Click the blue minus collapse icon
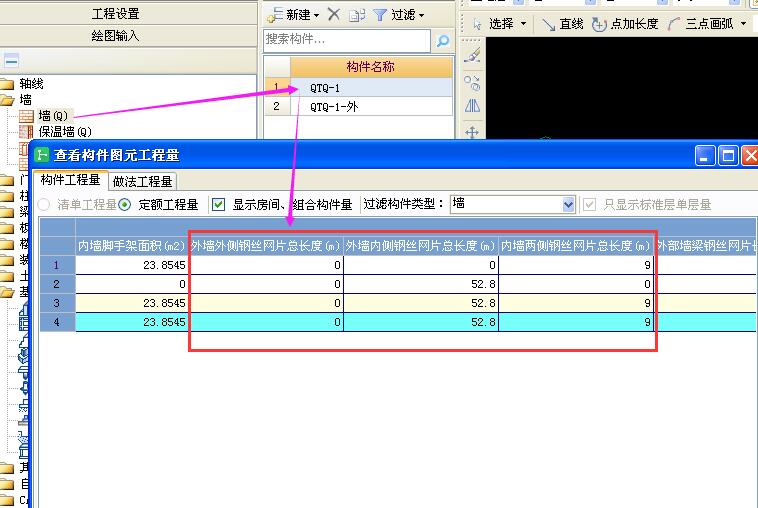This screenshot has width=758, height=508. pos(12,61)
